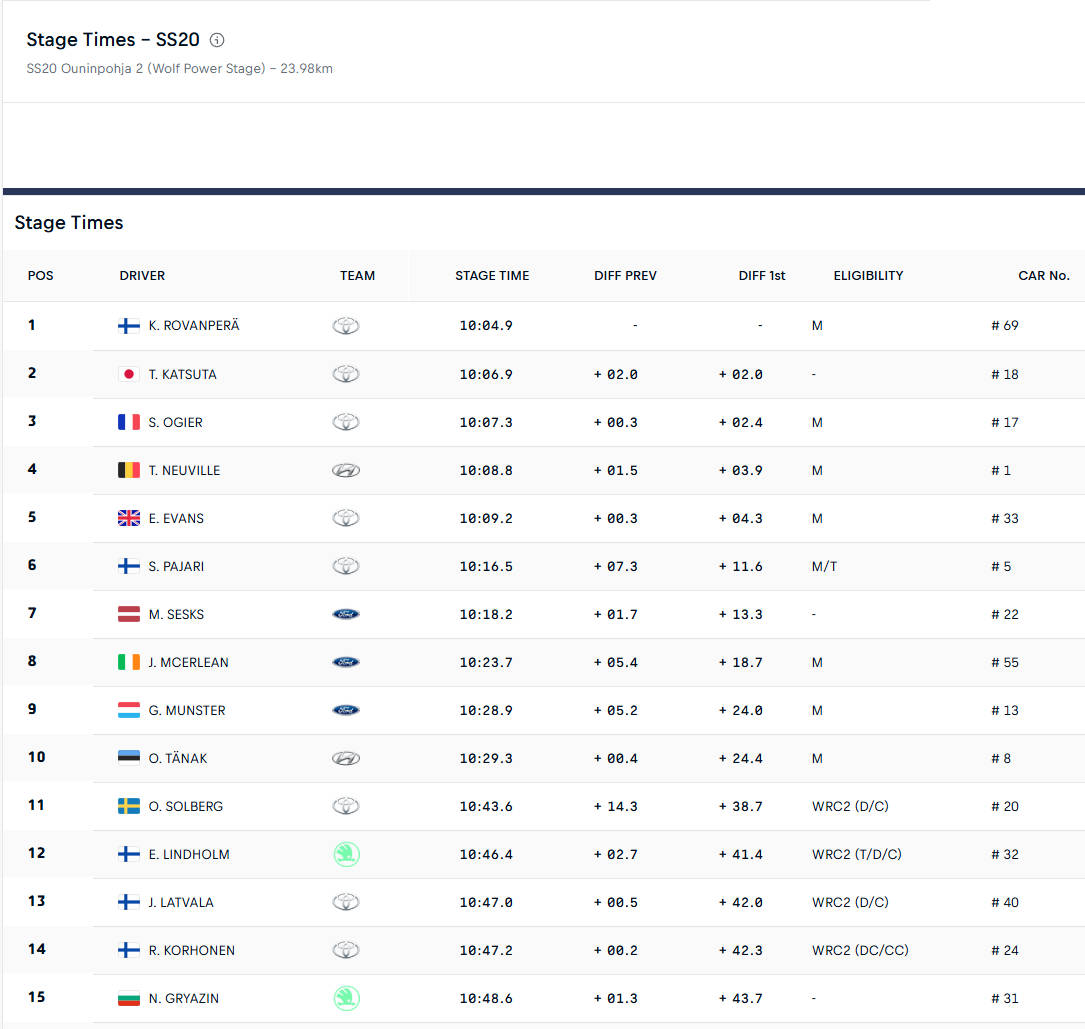Click the Ireland flag next to J. McErlean
The width and height of the screenshot is (1085, 1029).
tap(129, 662)
